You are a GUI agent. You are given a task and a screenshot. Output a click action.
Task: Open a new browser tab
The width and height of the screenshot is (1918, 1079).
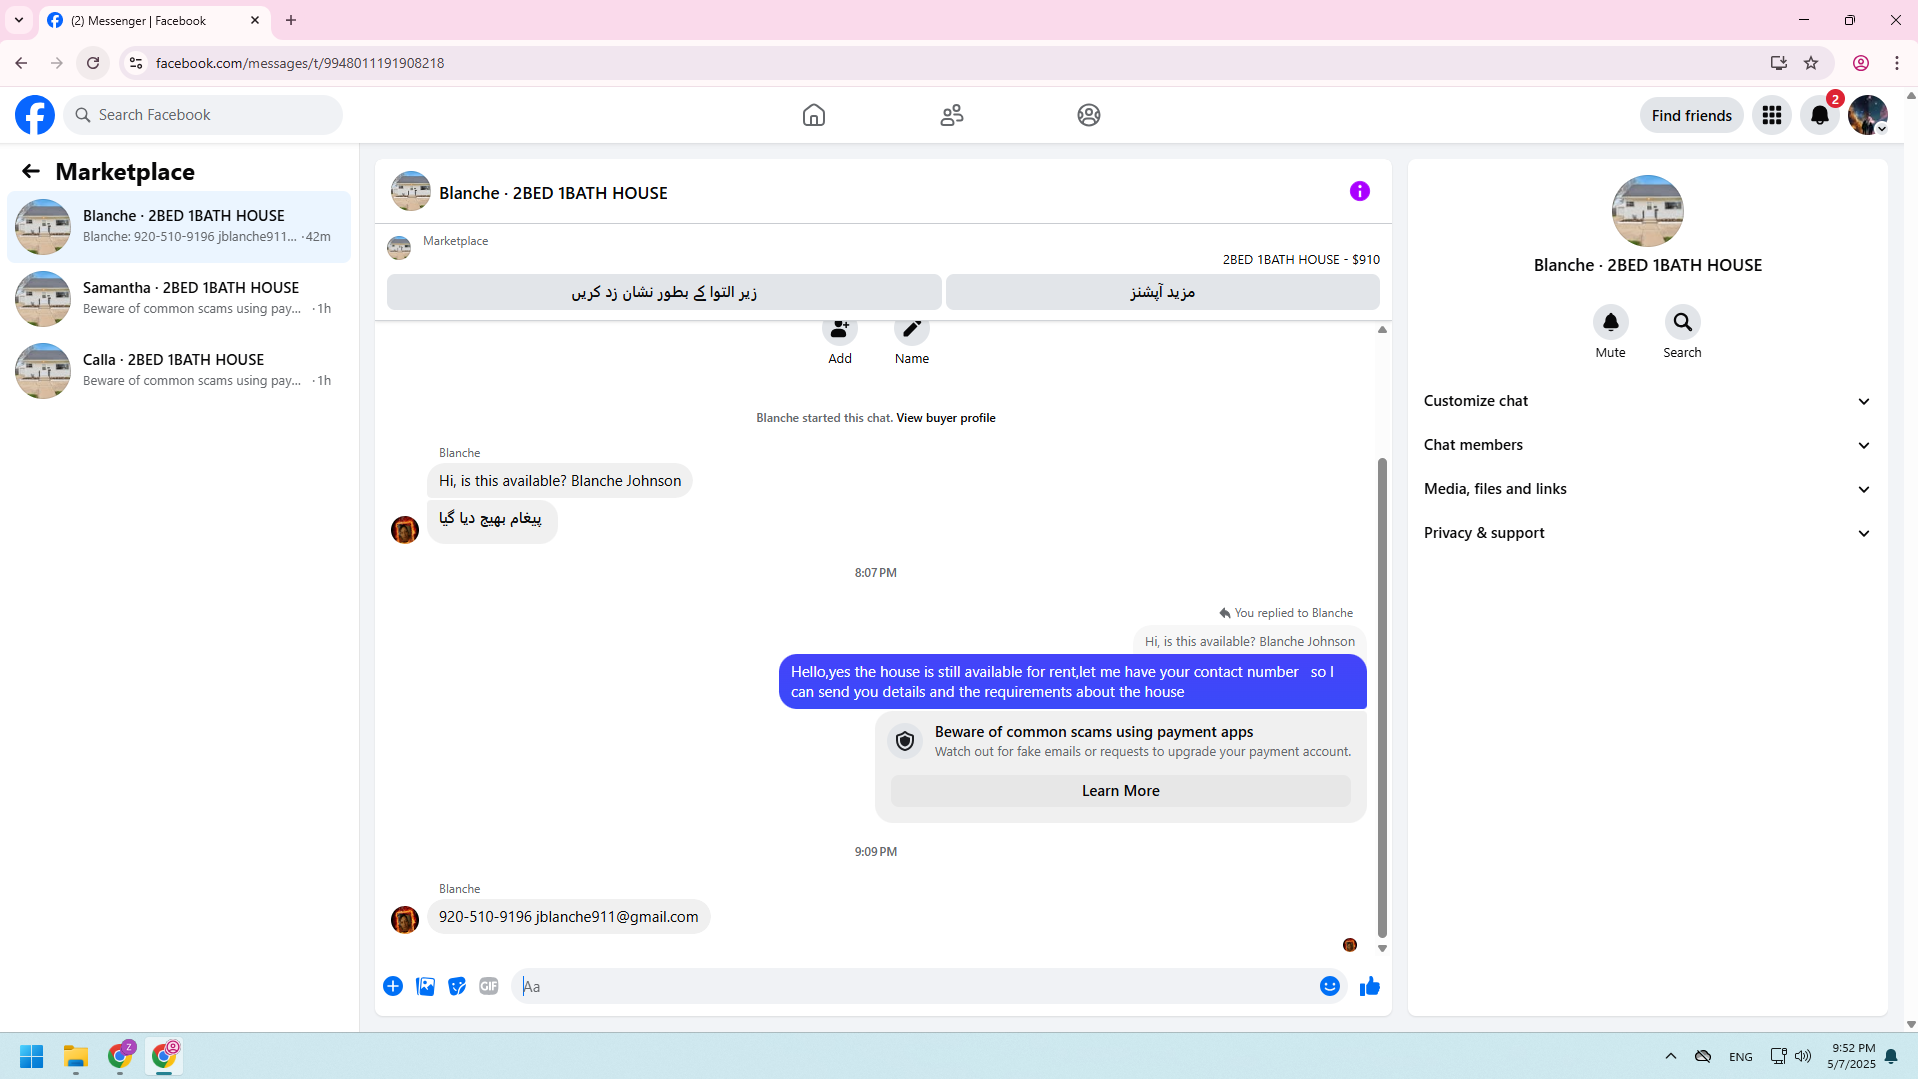pyautogui.click(x=291, y=20)
